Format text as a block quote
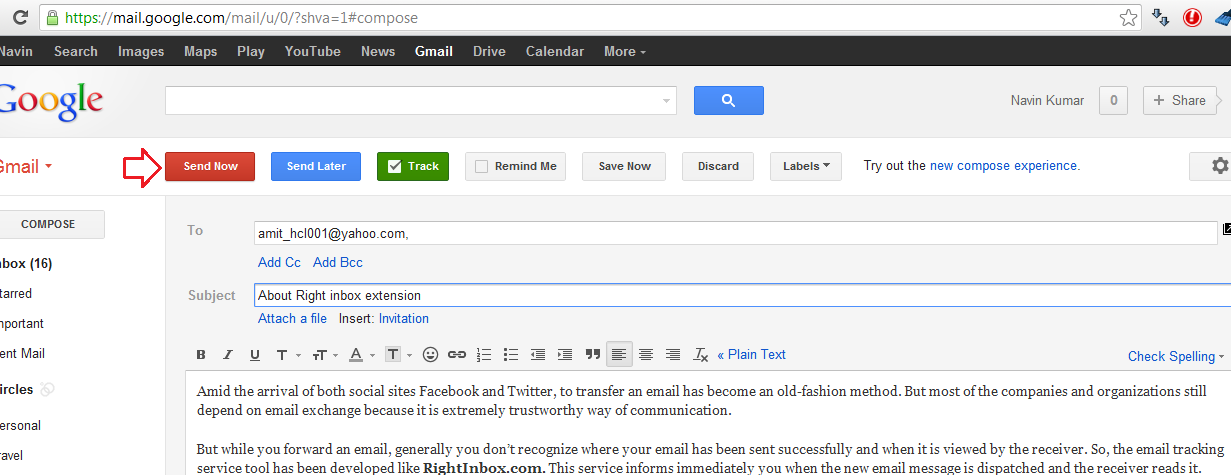The height and width of the screenshot is (475, 1231). click(x=593, y=355)
